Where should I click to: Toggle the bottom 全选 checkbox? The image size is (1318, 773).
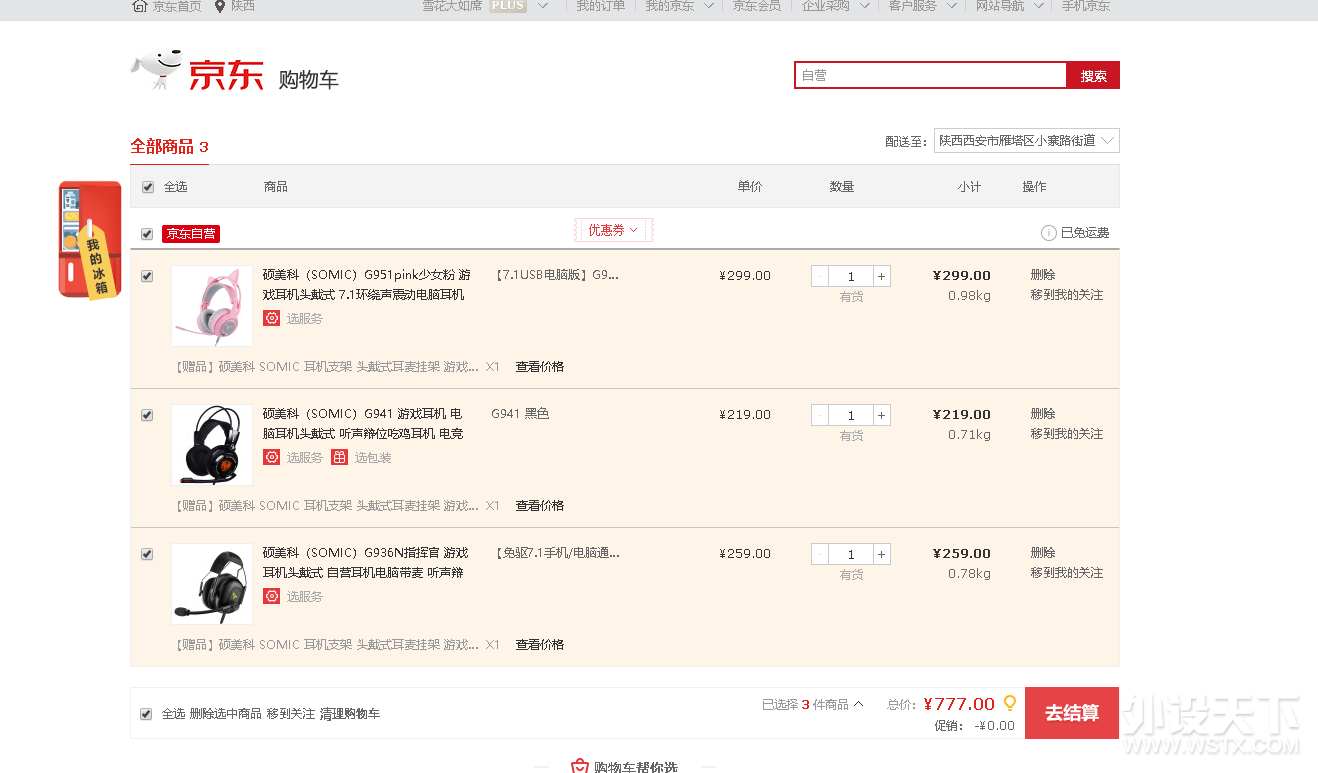click(146, 714)
